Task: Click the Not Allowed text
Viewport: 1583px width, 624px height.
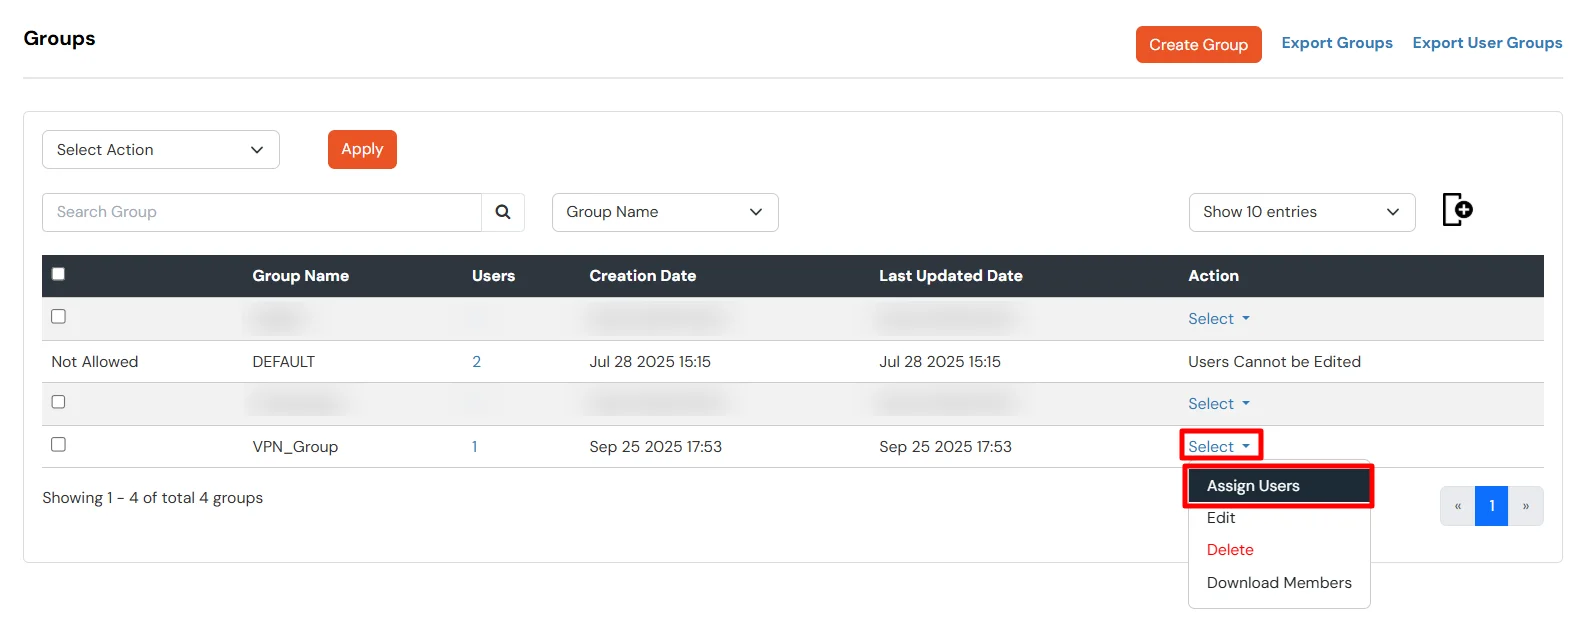Action: pyautogui.click(x=95, y=362)
